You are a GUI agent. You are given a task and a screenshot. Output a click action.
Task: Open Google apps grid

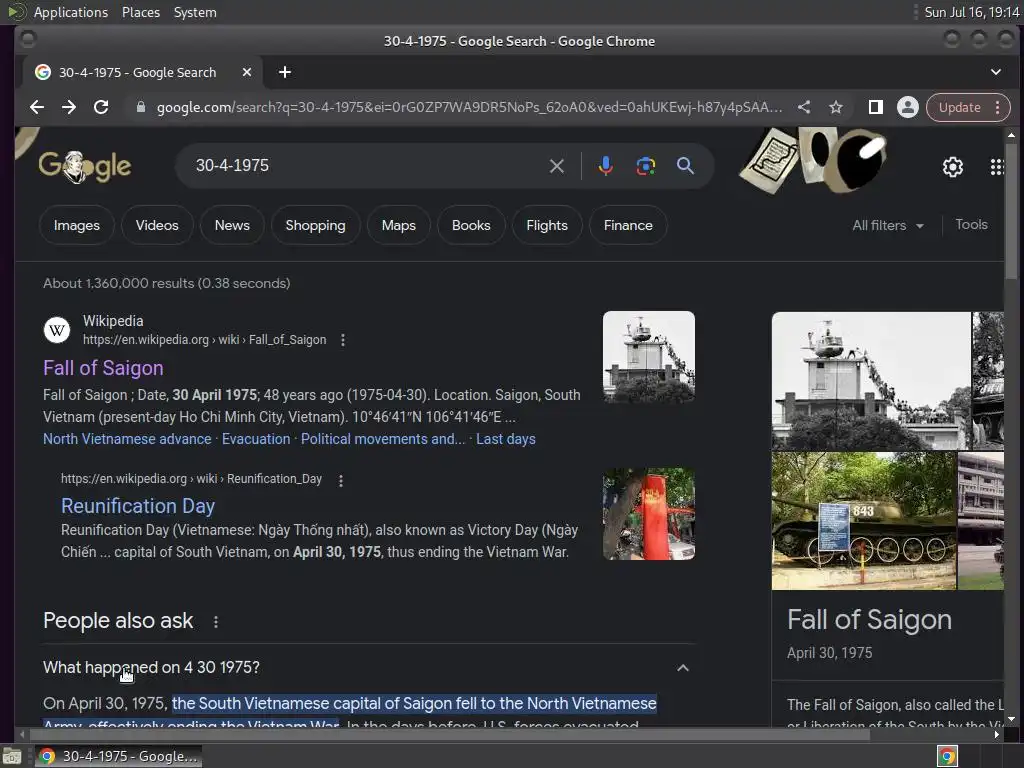pos(997,167)
